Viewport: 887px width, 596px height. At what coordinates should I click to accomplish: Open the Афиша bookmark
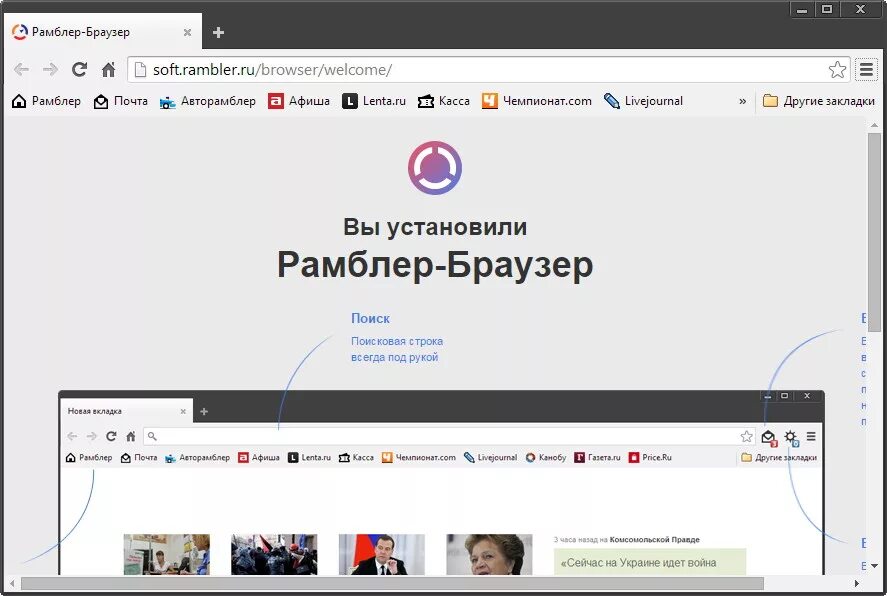click(299, 101)
